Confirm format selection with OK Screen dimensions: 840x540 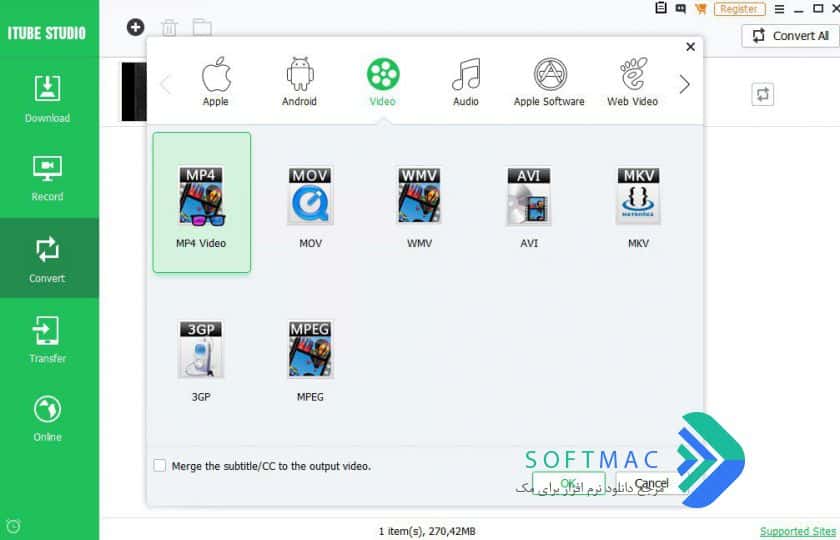point(568,483)
